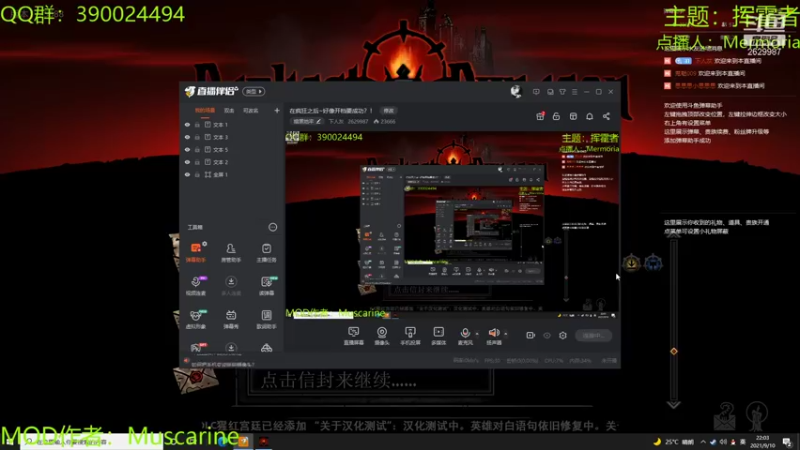Open the taskbar clock showing 22:03
This screenshot has width=800, height=450.
click(763, 441)
